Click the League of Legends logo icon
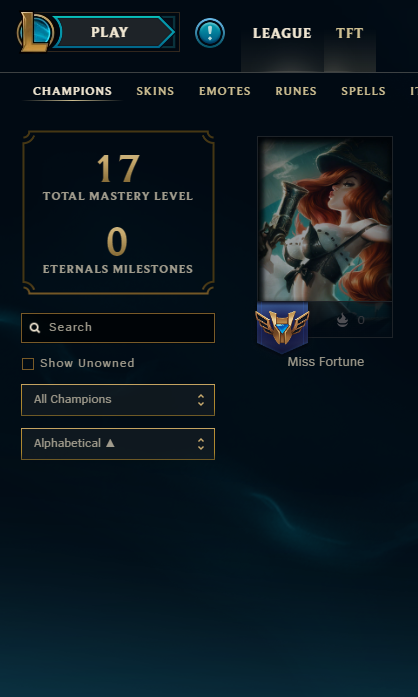The width and height of the screenshot is (418, 697). 36,32
